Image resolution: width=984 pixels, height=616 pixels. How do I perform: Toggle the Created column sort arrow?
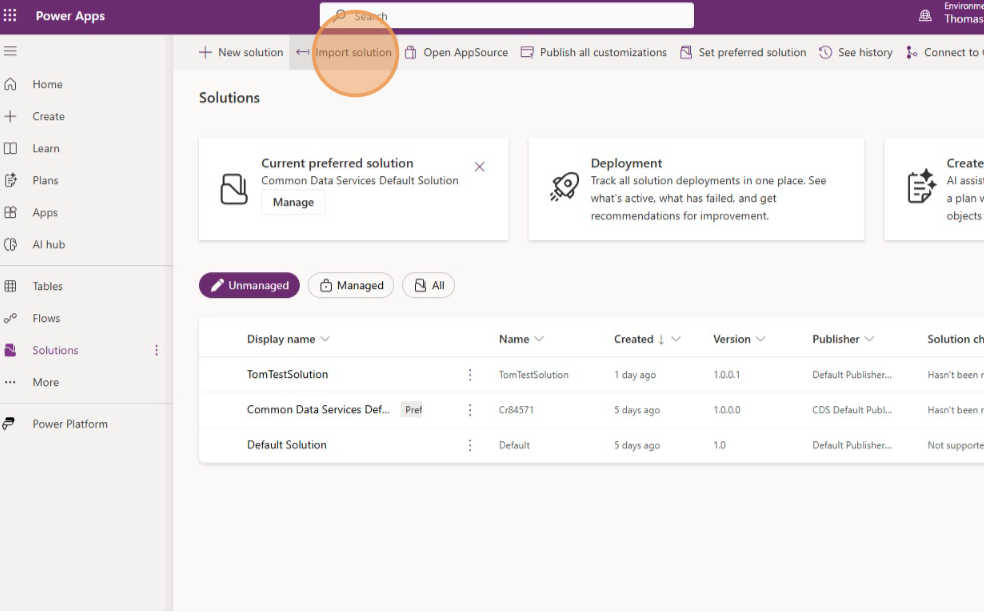click(x=661, y=339)
